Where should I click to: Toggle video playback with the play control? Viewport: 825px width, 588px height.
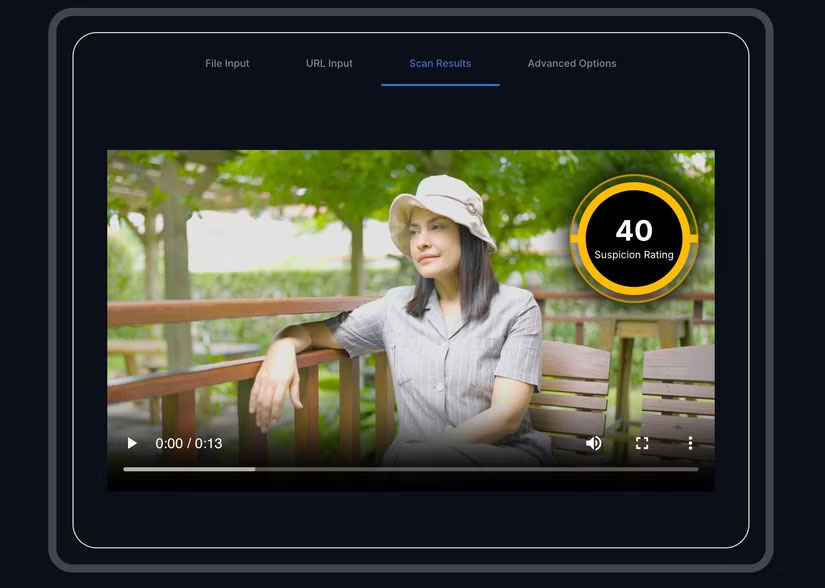tap(131, 442)
